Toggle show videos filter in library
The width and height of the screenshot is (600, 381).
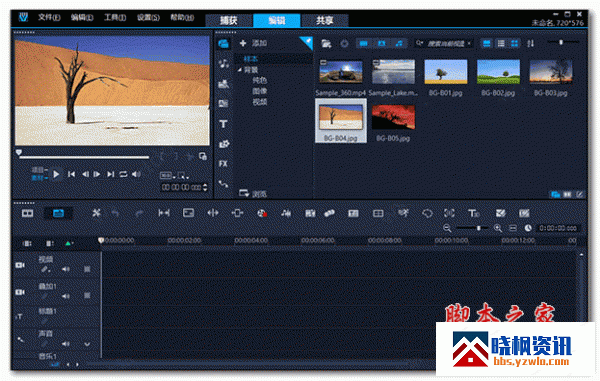click(364, 44)
